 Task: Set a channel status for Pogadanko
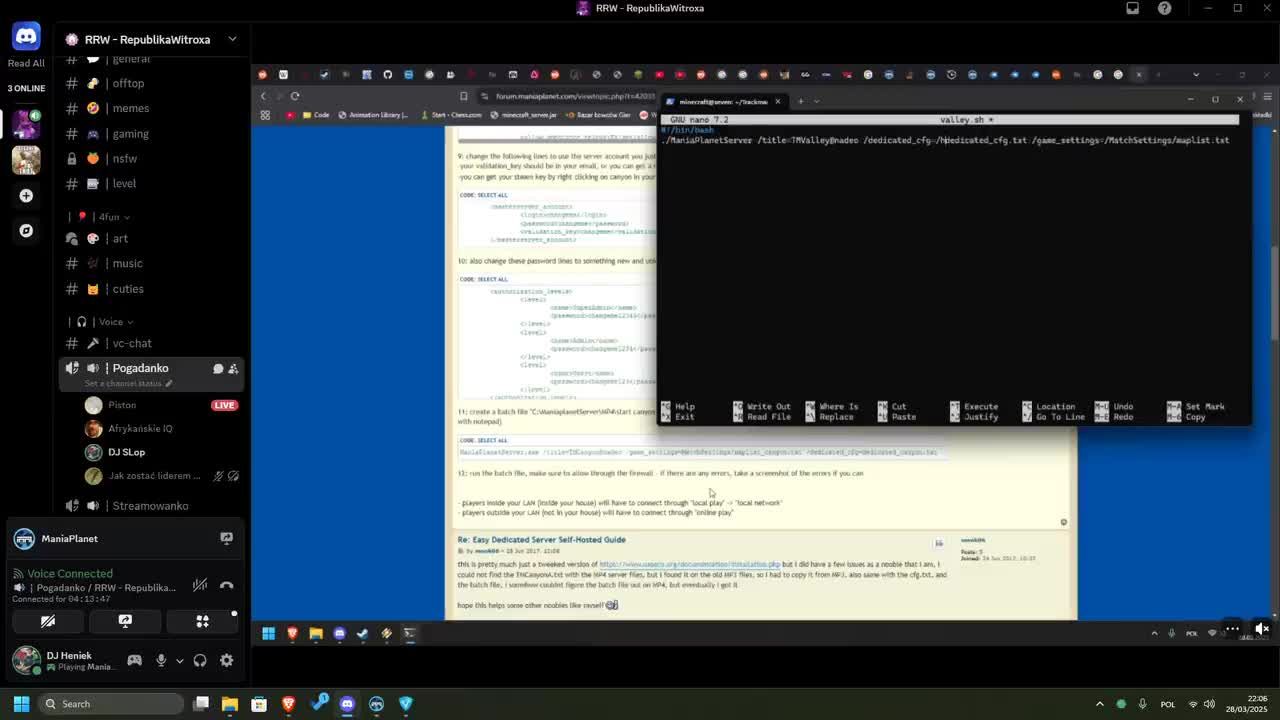(128, 384)
